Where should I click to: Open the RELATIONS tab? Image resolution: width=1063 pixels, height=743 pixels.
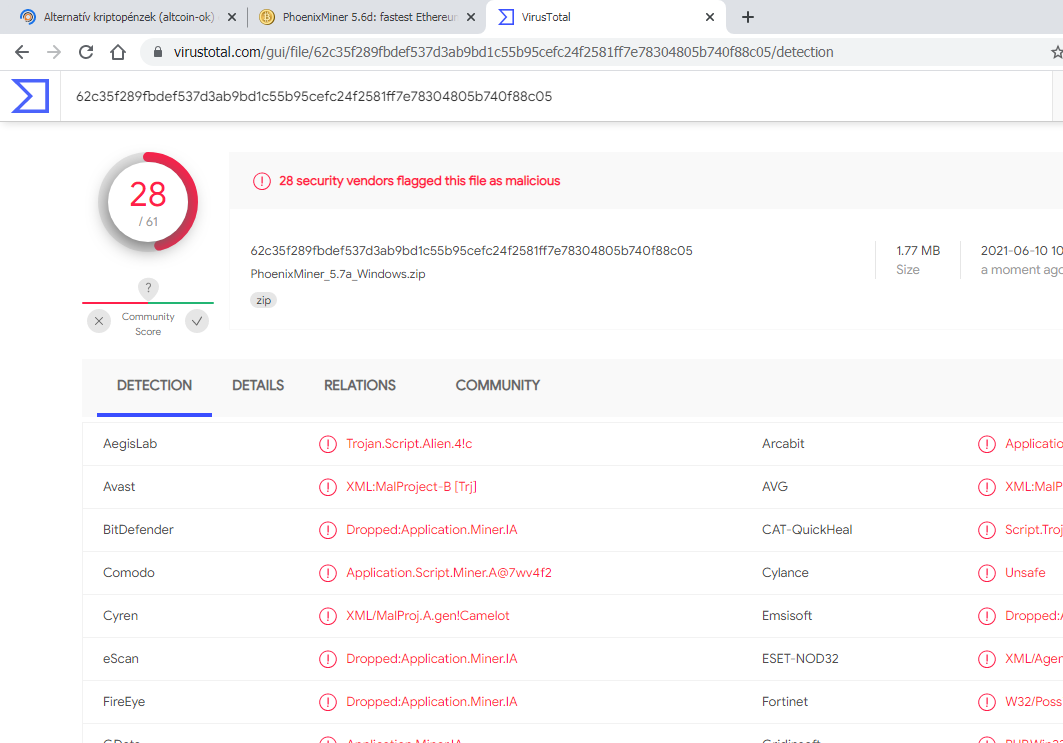360,386
